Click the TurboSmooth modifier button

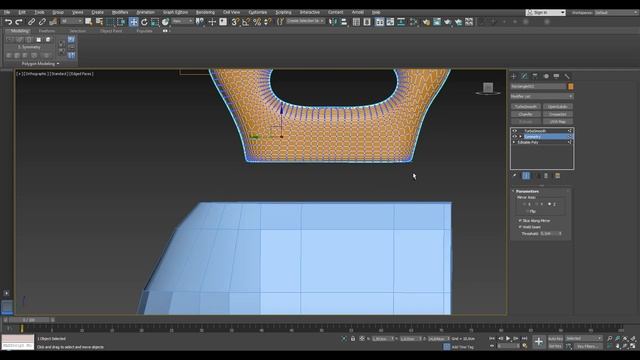[x=526, y=107]
